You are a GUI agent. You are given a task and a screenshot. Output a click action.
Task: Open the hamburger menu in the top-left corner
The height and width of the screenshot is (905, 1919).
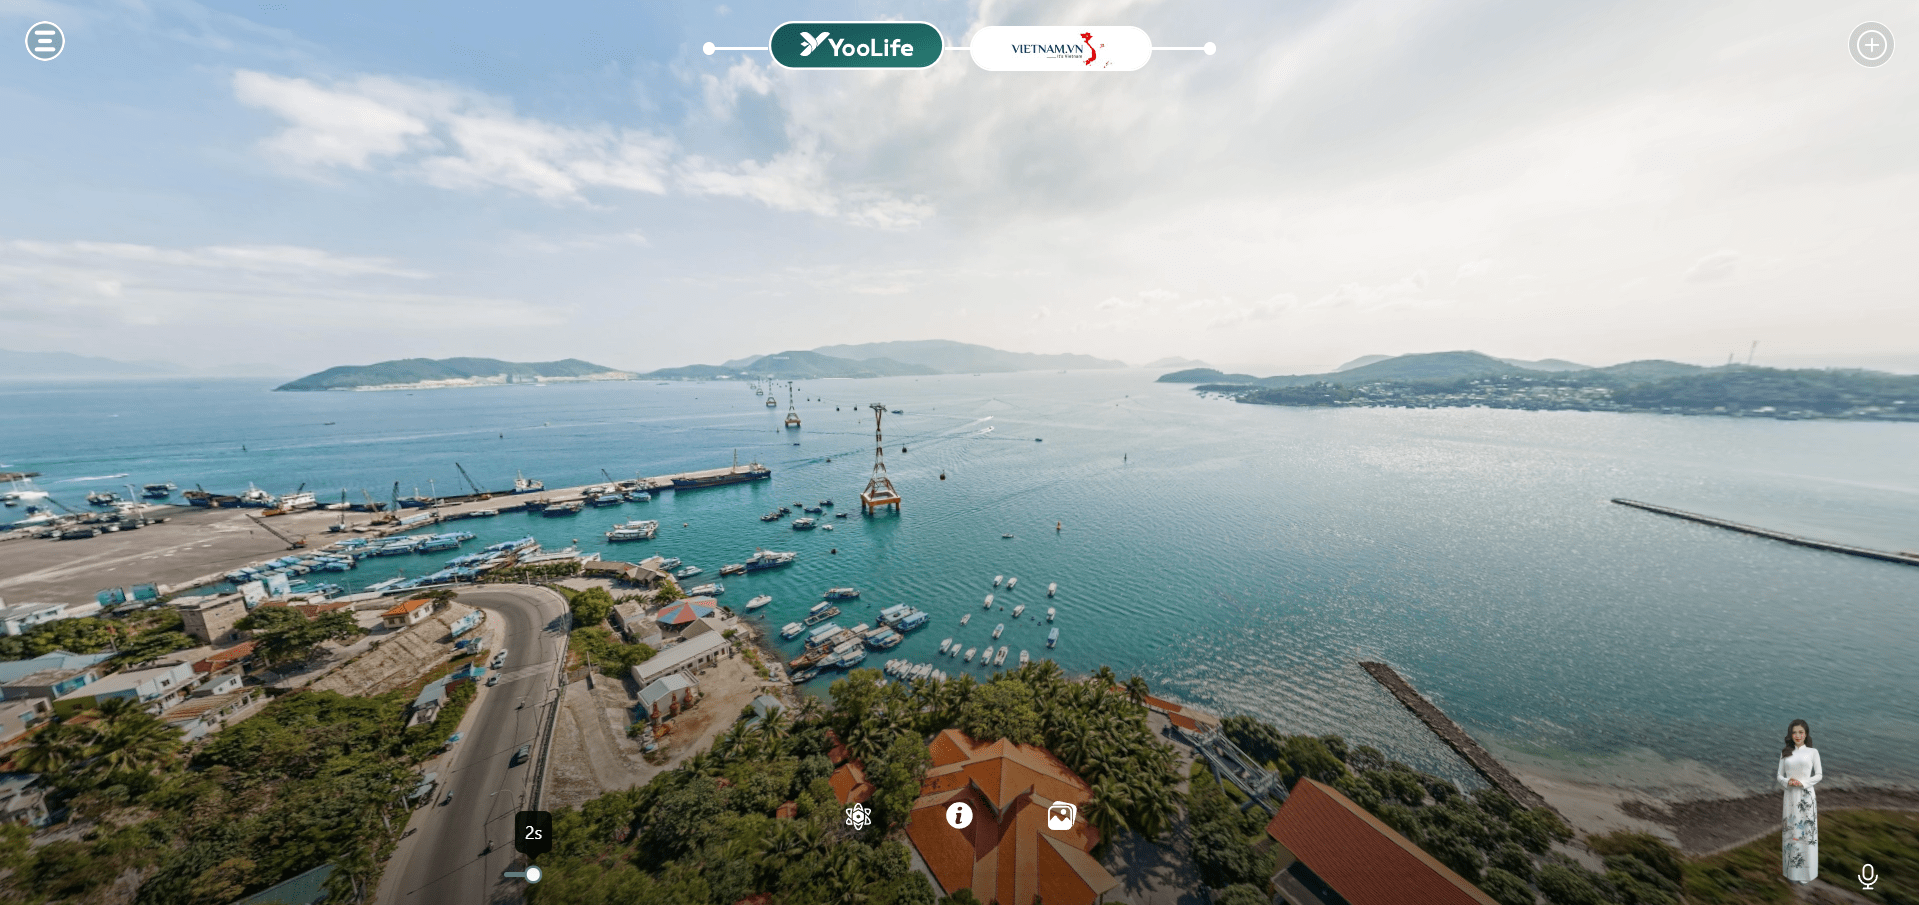click(x=45, y=42)
